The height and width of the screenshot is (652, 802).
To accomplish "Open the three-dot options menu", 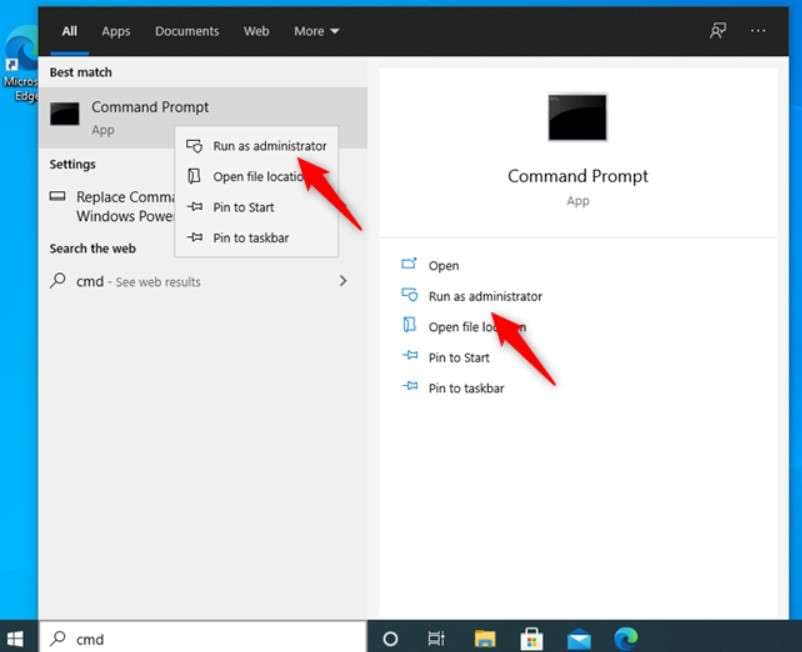I will (x=758, y=31).
